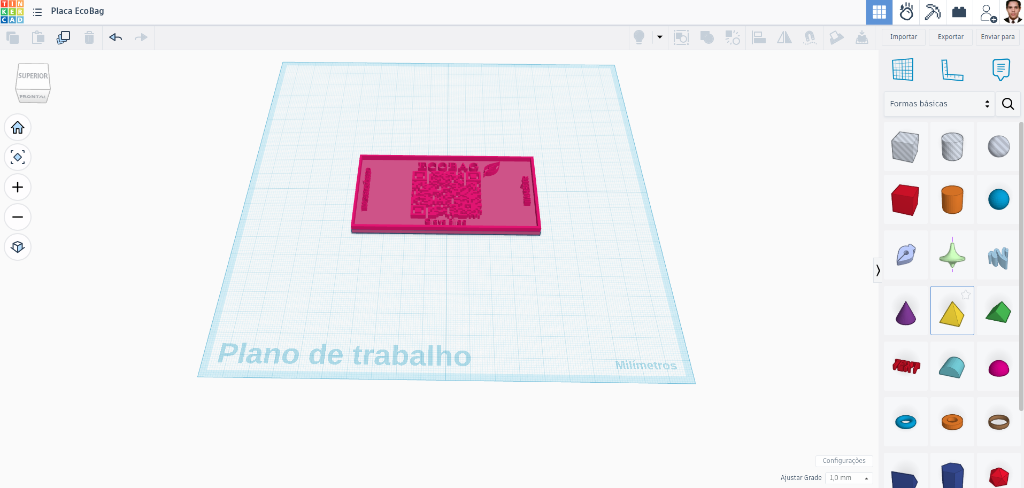
Task: Click the Enviar para button
Action: point(998,37)
